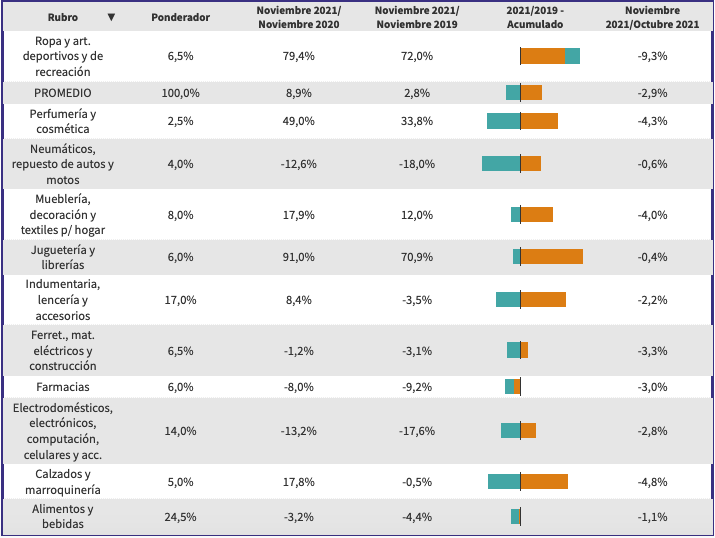
Task: Select the Perfumería y cosmética row
Action: coord(63,121)
